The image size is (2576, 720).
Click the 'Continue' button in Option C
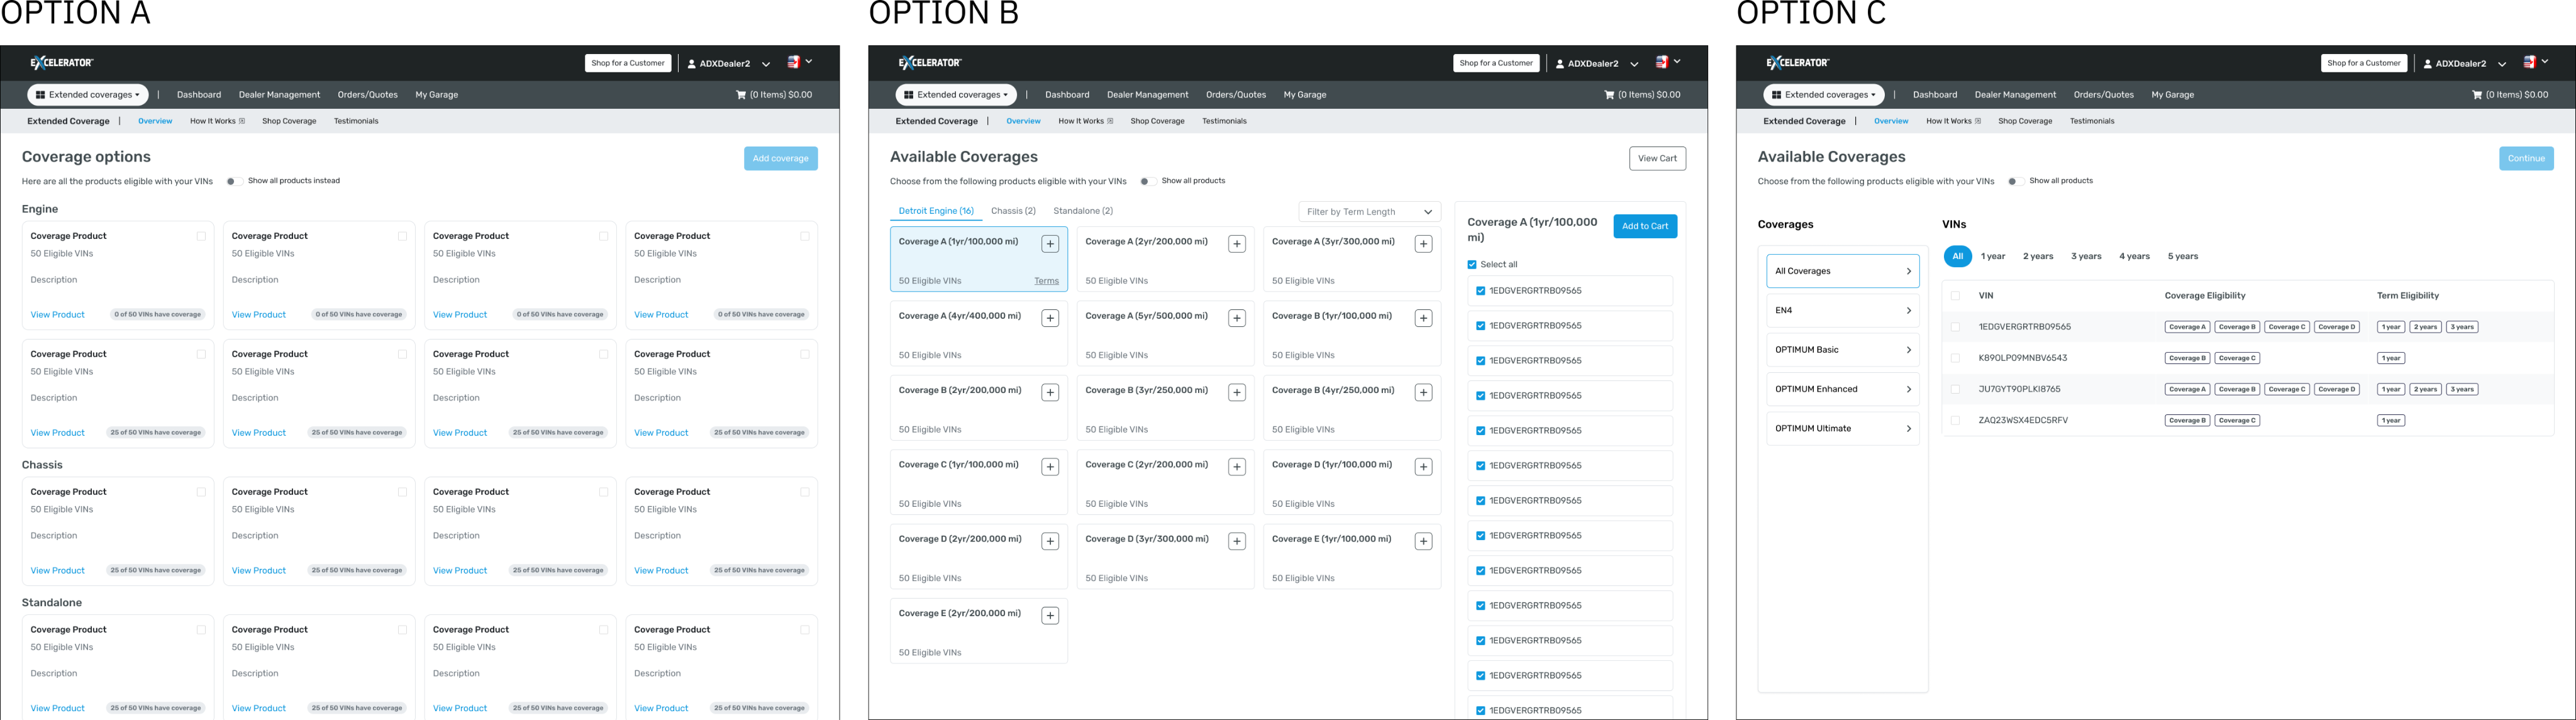pos(2526,158)
